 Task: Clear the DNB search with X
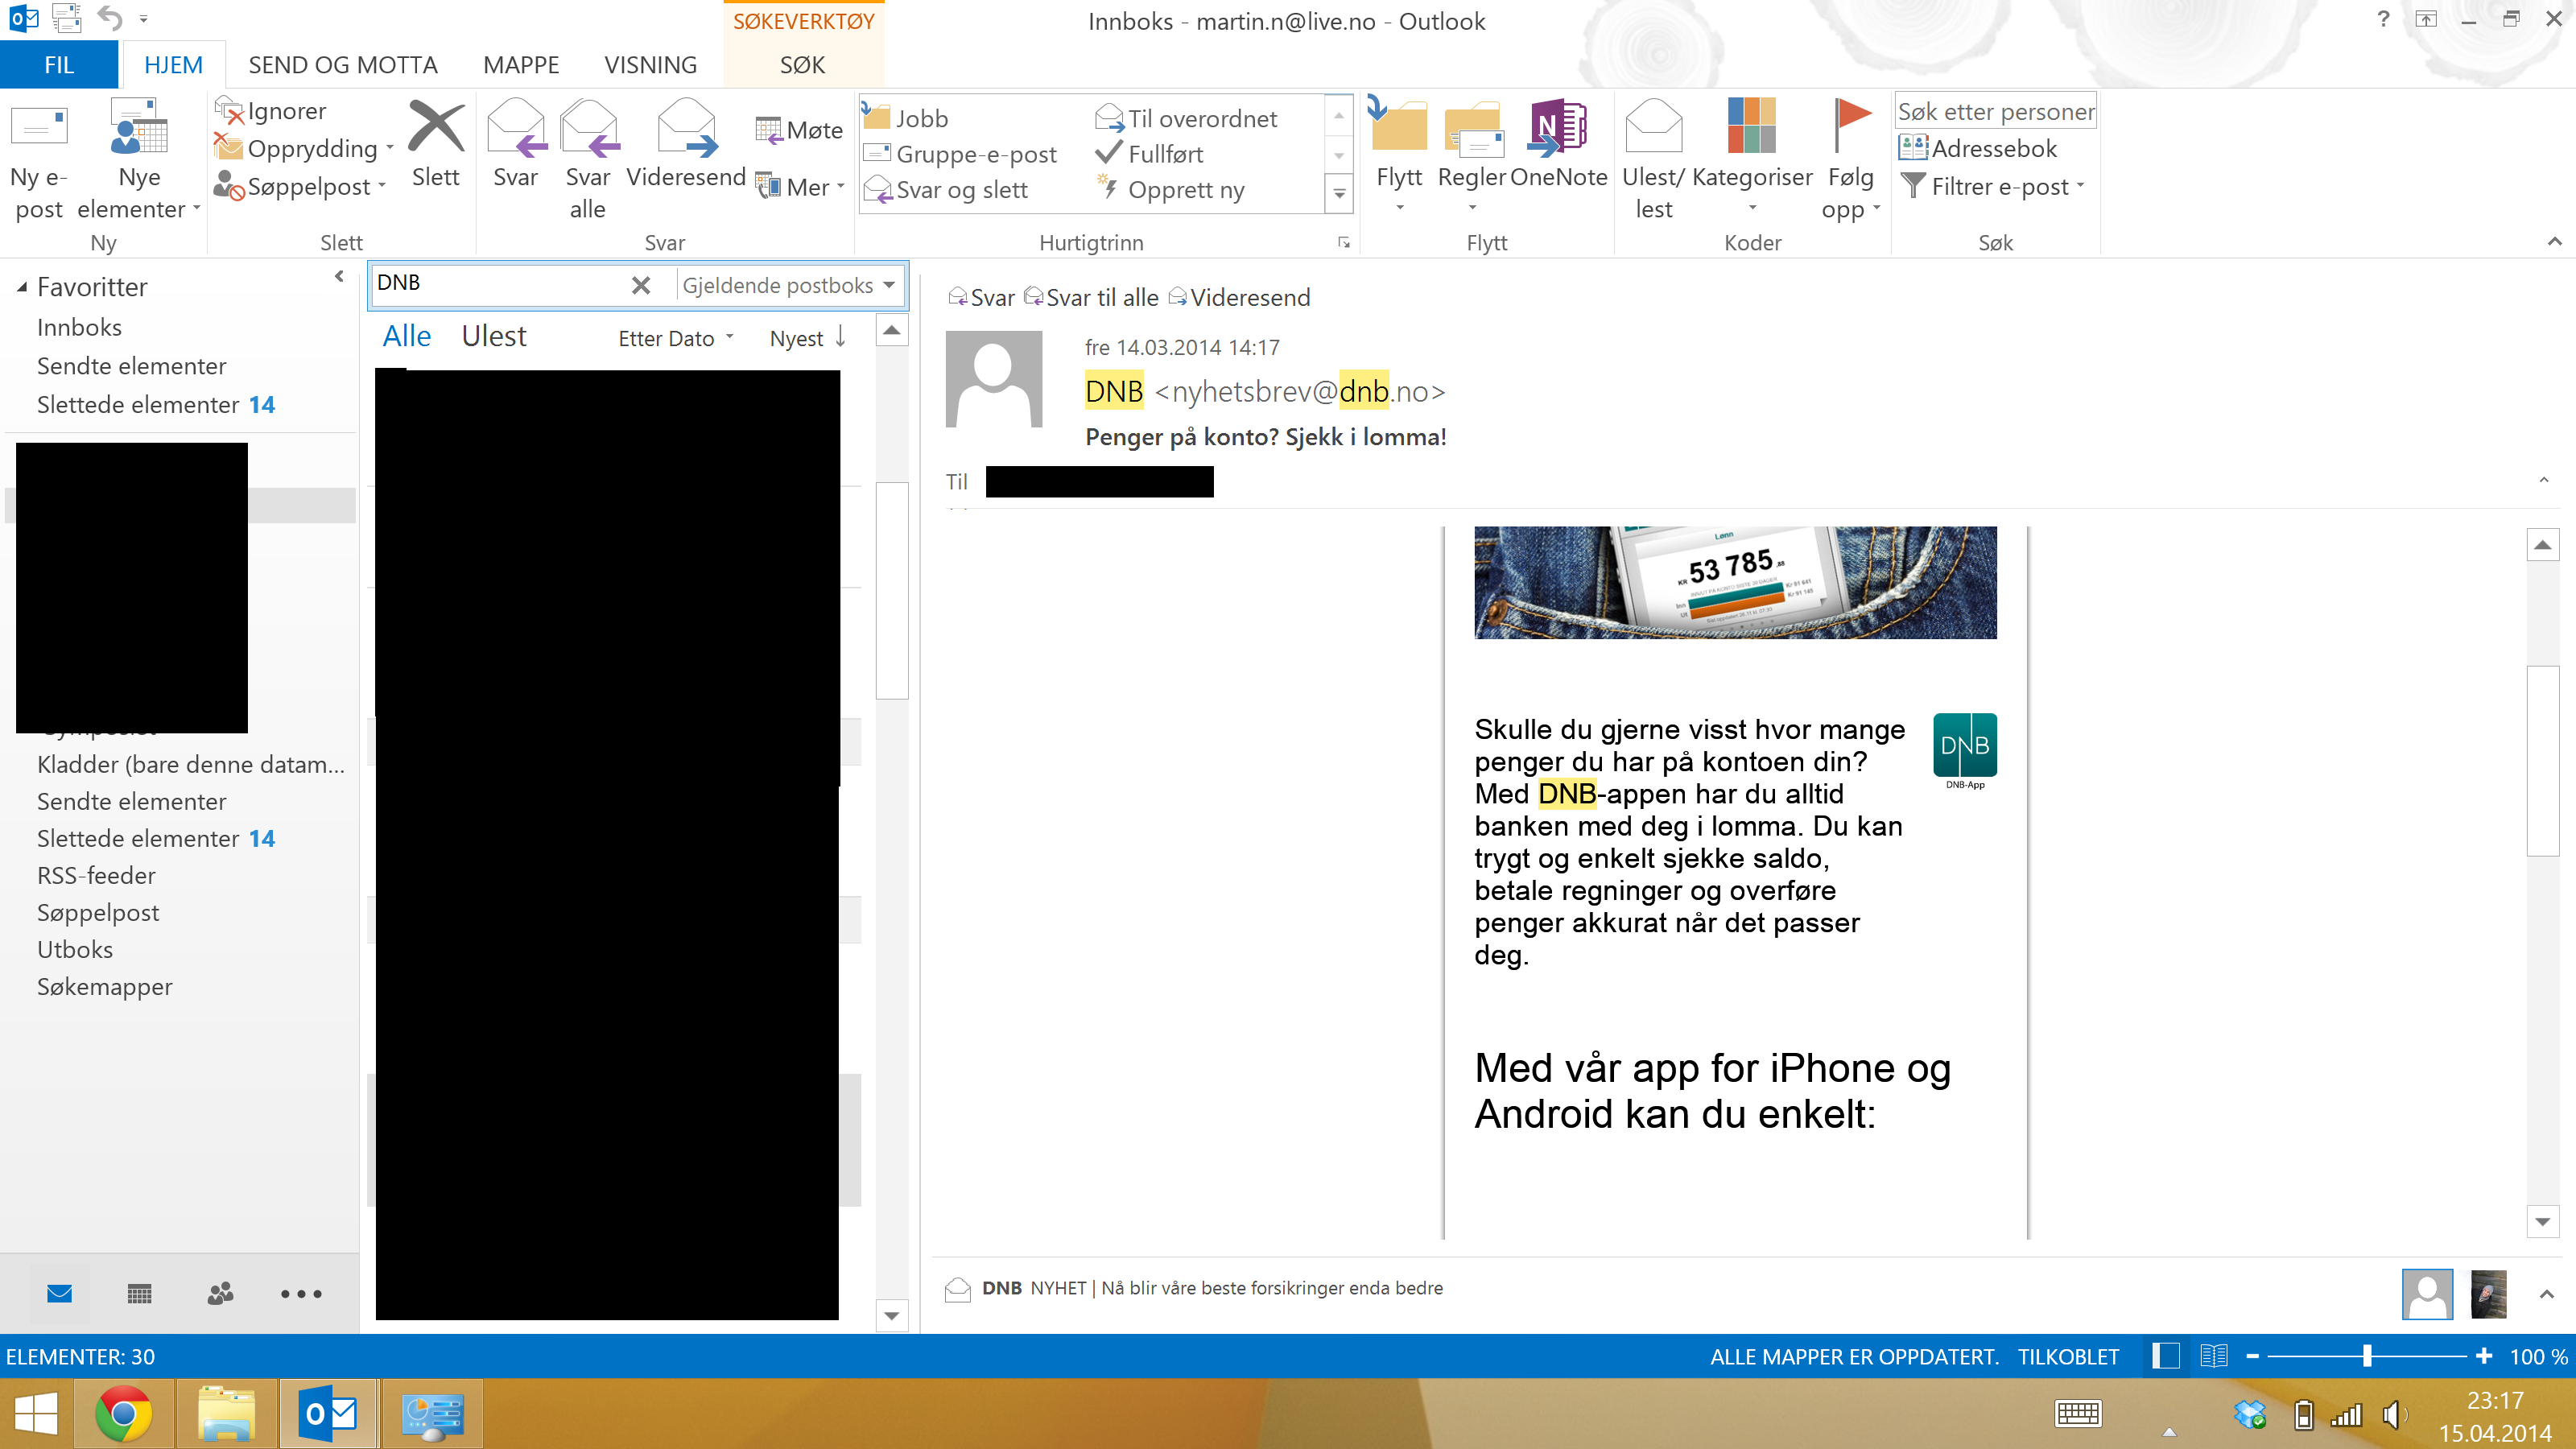pyautogui.click(x=641, y=286)
